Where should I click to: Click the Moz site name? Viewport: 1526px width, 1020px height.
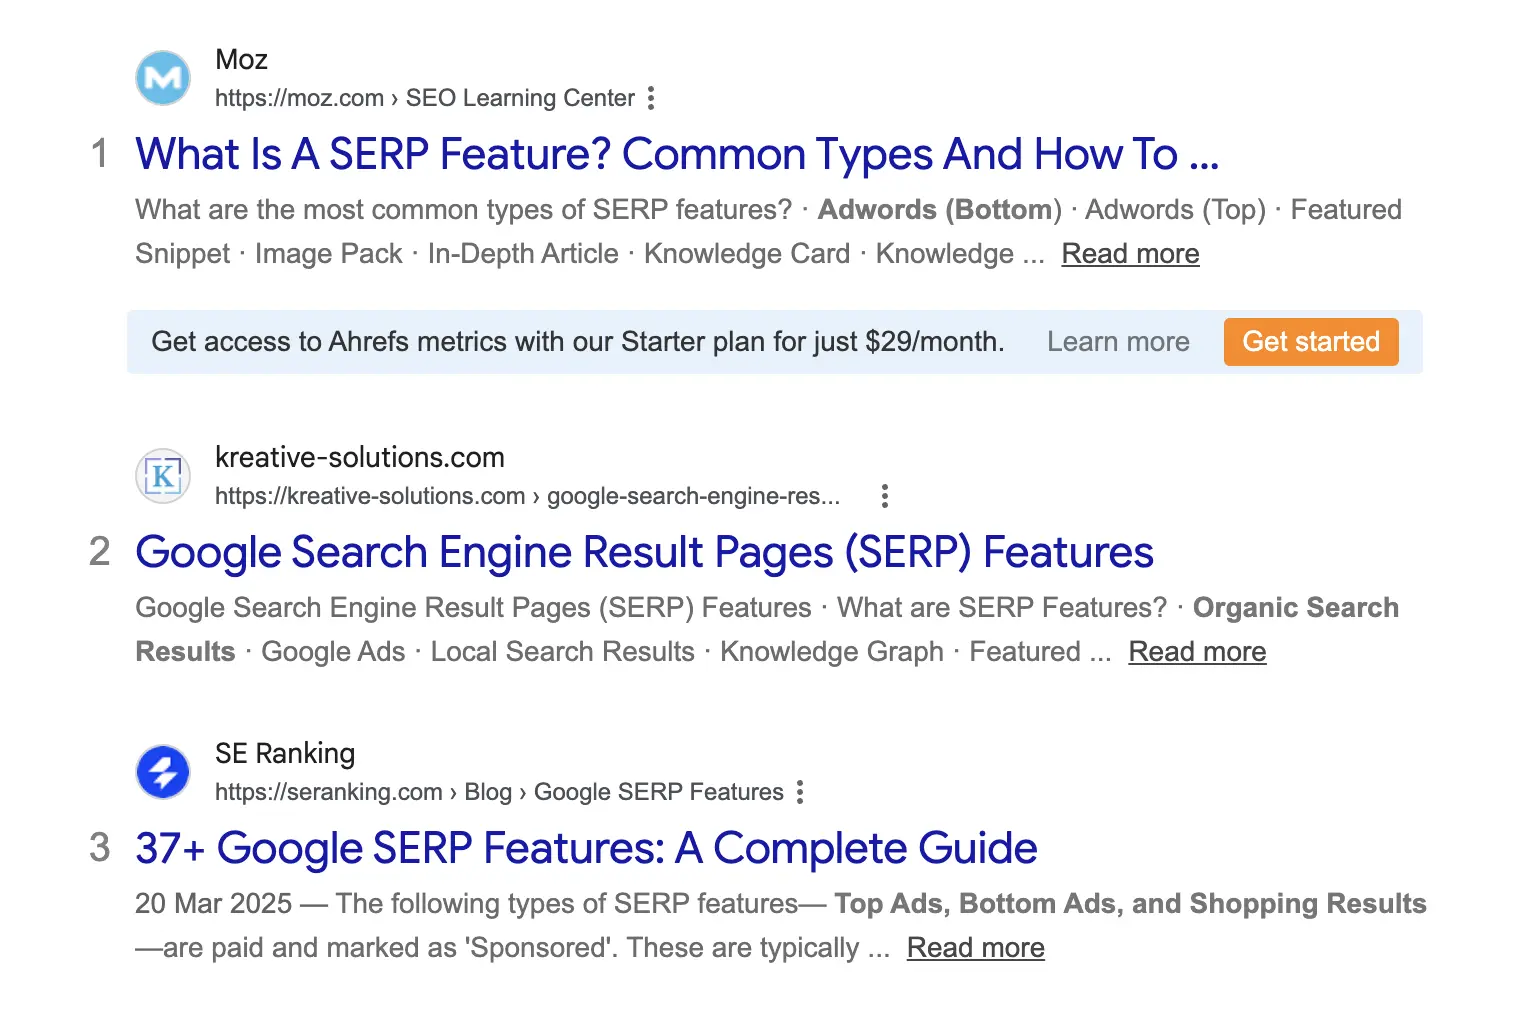click(241, 60)
